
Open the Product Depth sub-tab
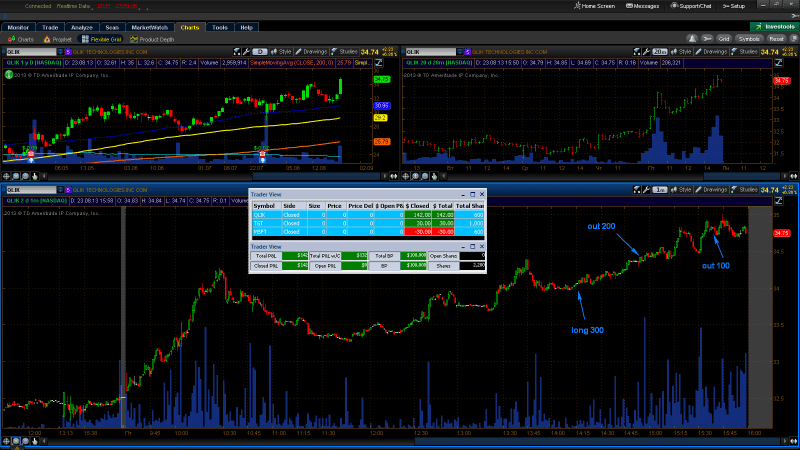click(152, 39)
